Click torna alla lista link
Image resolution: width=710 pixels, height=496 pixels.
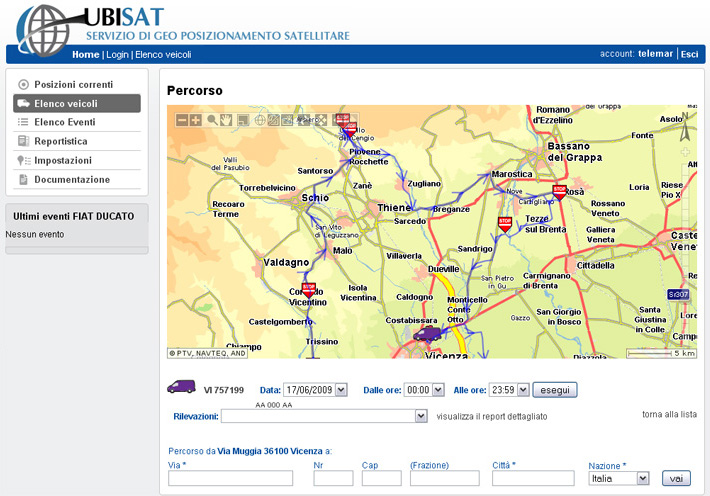(669, 414)
